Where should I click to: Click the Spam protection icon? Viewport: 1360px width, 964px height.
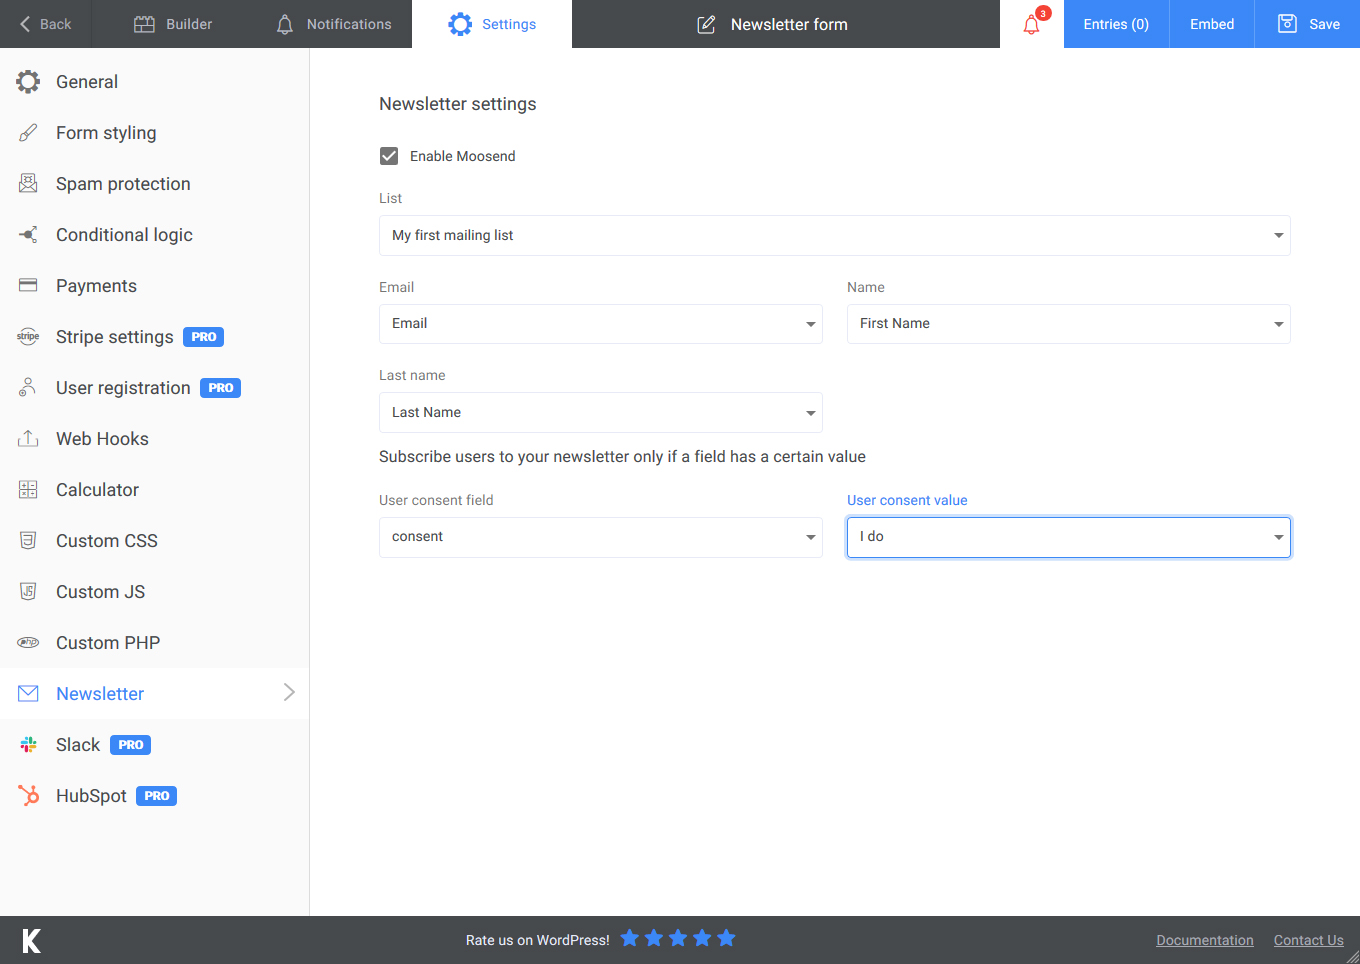coord(28,184)
